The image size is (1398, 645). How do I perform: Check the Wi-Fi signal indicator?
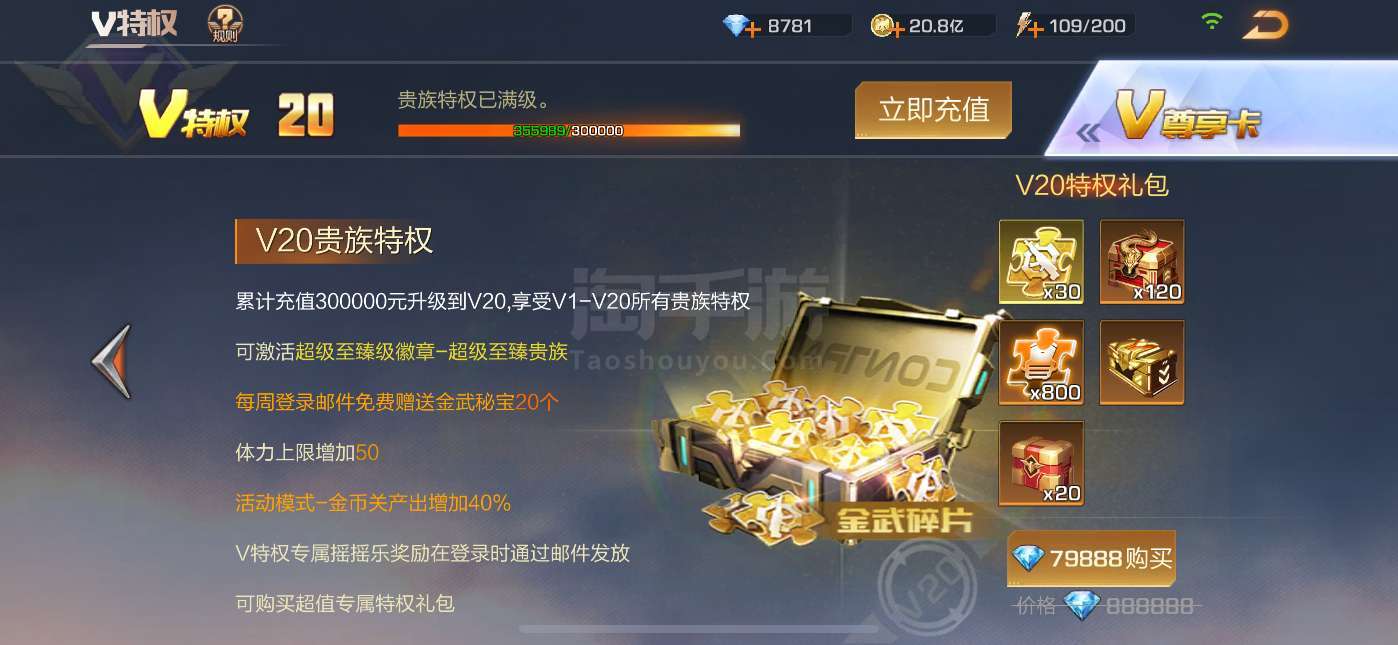pos(1212,21)
